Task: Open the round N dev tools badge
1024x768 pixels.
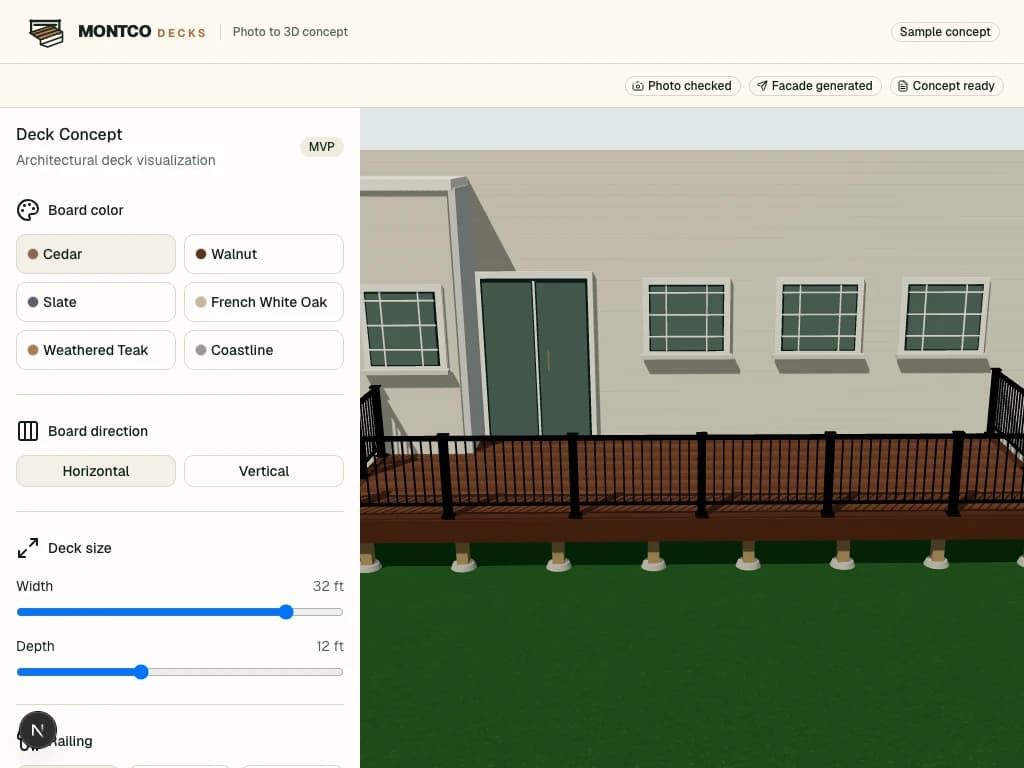Action: [x=38, y=730]
